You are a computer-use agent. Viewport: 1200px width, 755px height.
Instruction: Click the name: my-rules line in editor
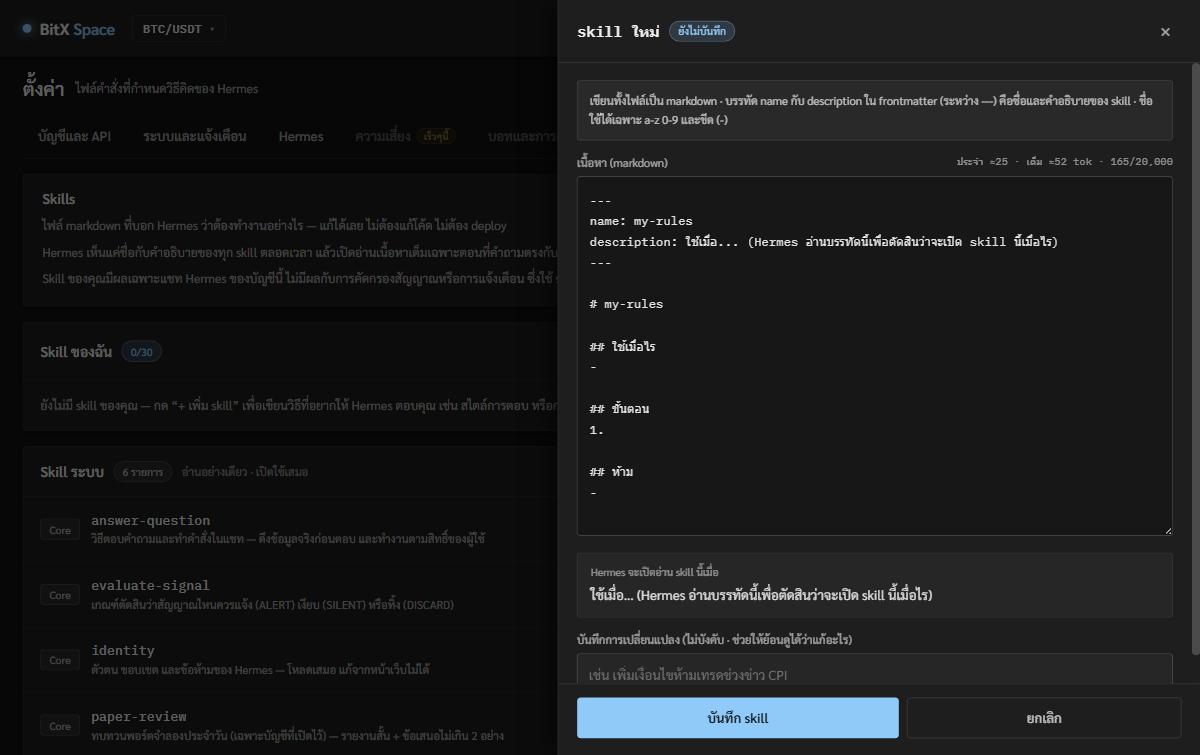(x=641, y=221)
